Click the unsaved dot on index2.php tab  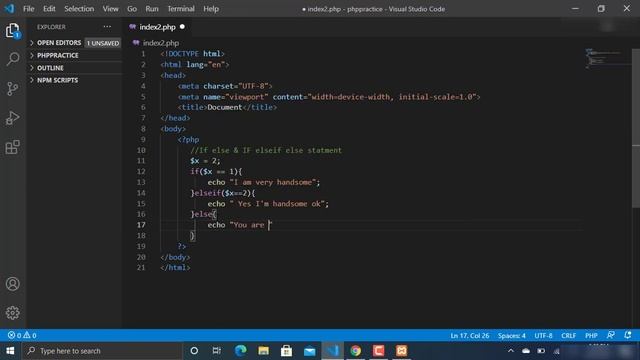pyautogui.click(x=182, y=27)
